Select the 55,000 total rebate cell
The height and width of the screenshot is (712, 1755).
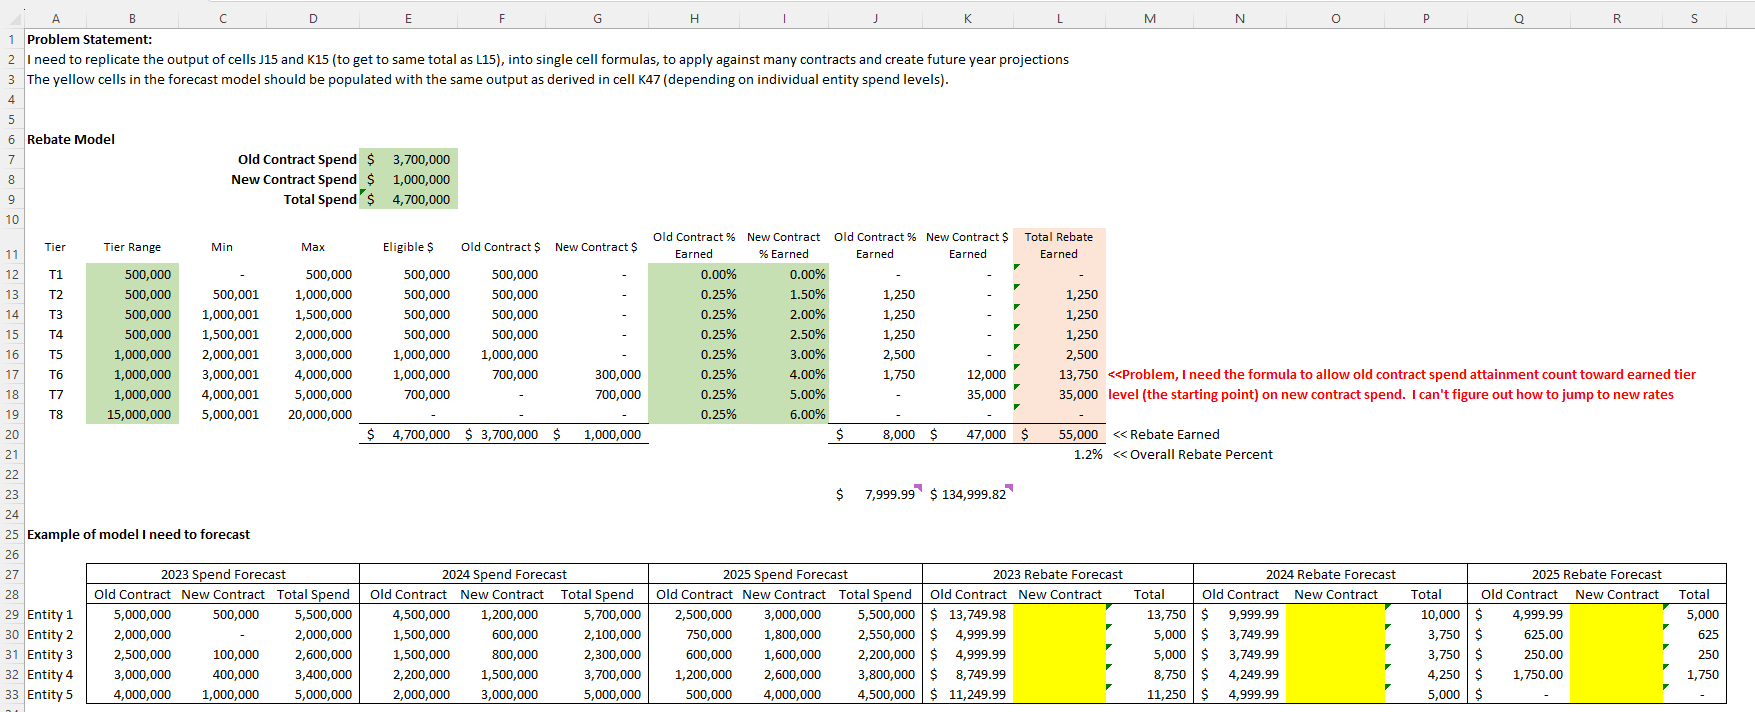point(1060,434)
